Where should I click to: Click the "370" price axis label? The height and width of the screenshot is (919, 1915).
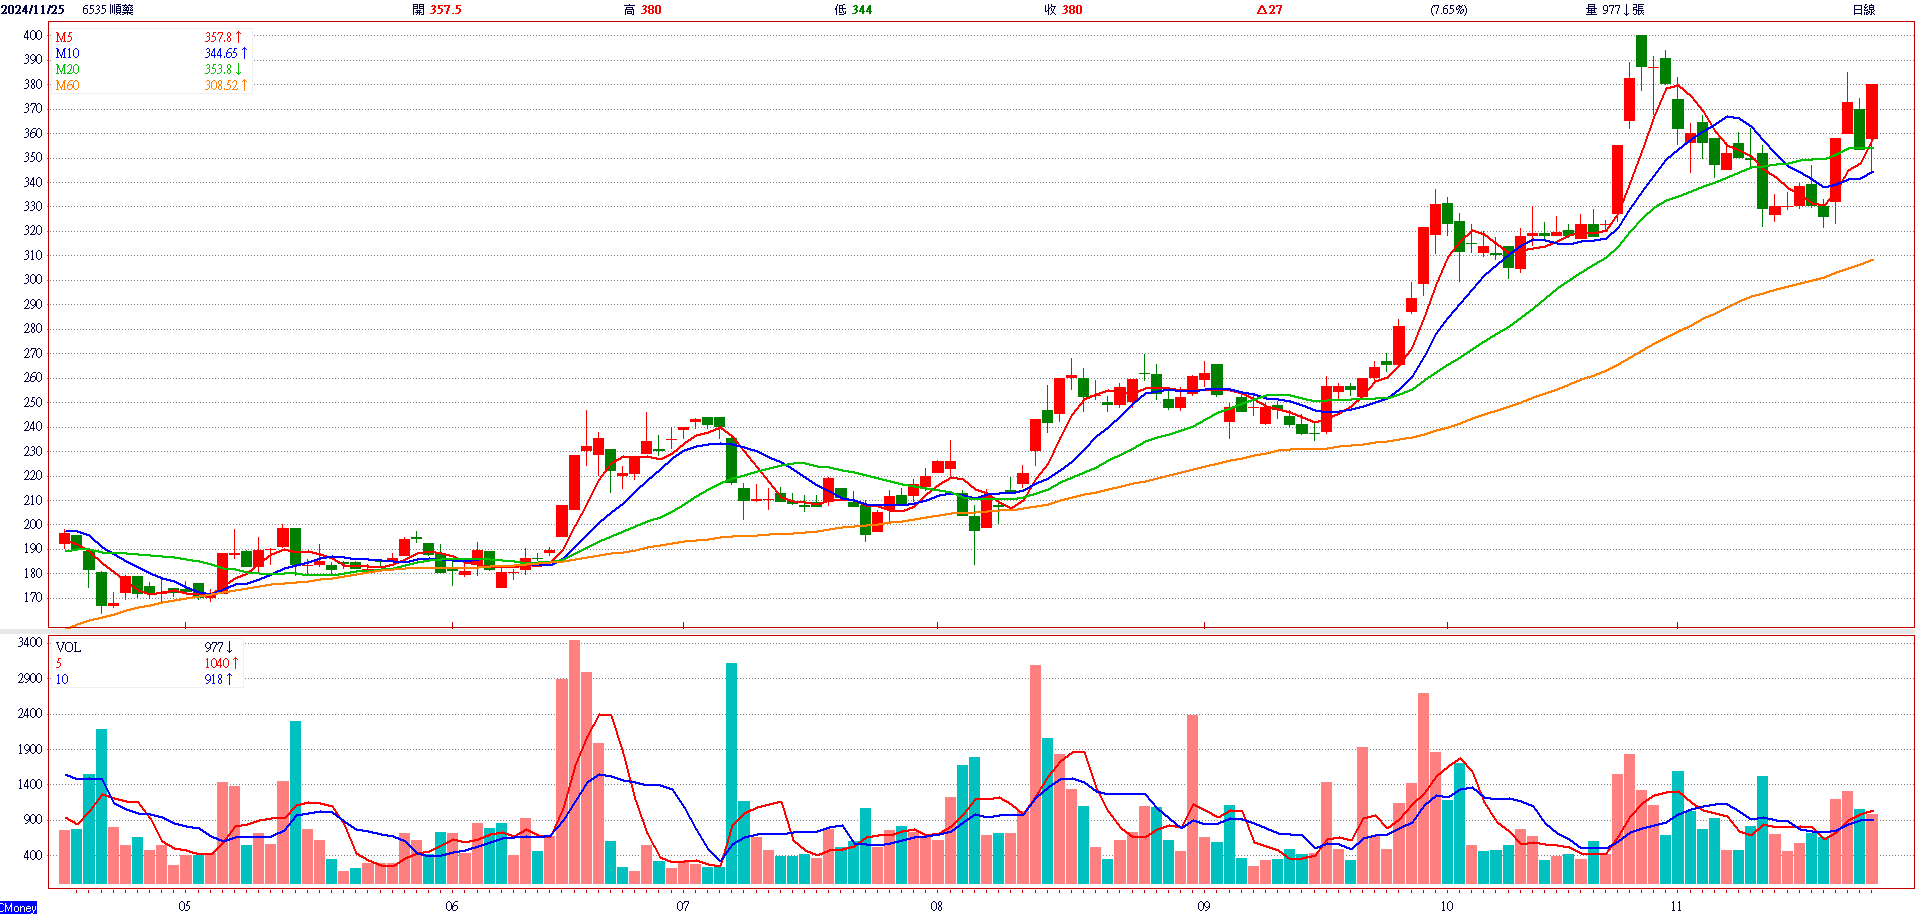33,108
